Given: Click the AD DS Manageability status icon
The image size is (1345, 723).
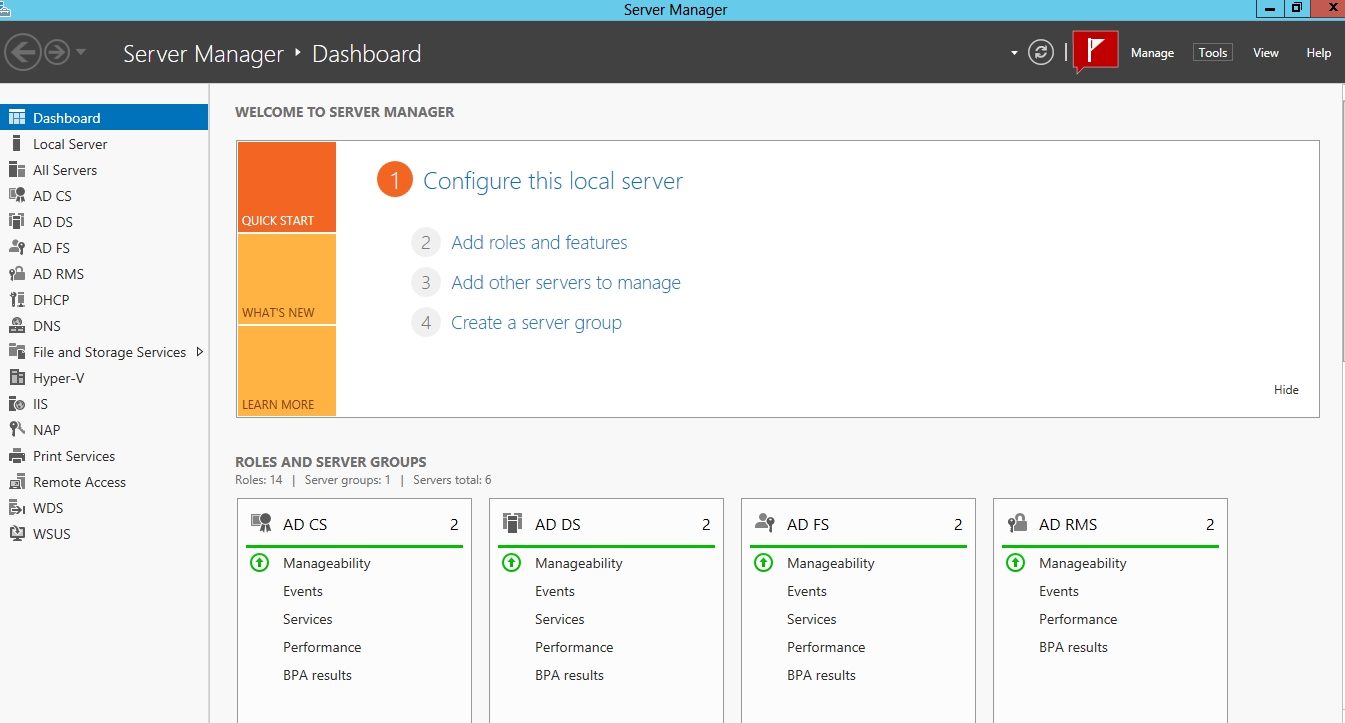Looking at the screenshot, I should [511, 563].
